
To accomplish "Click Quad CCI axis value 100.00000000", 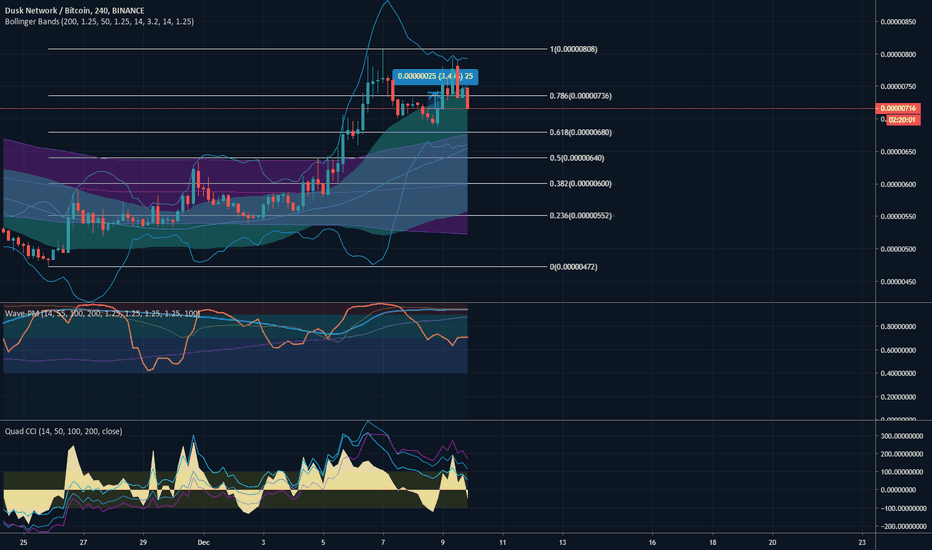I will pyautogui.click(x=902, y=472).
